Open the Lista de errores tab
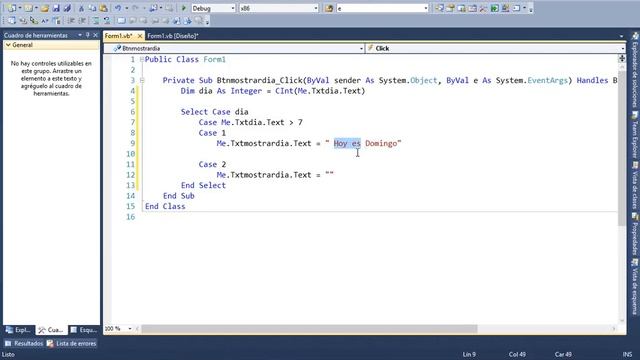The width and height of the screenshot is (640, 360). [72, 344]
